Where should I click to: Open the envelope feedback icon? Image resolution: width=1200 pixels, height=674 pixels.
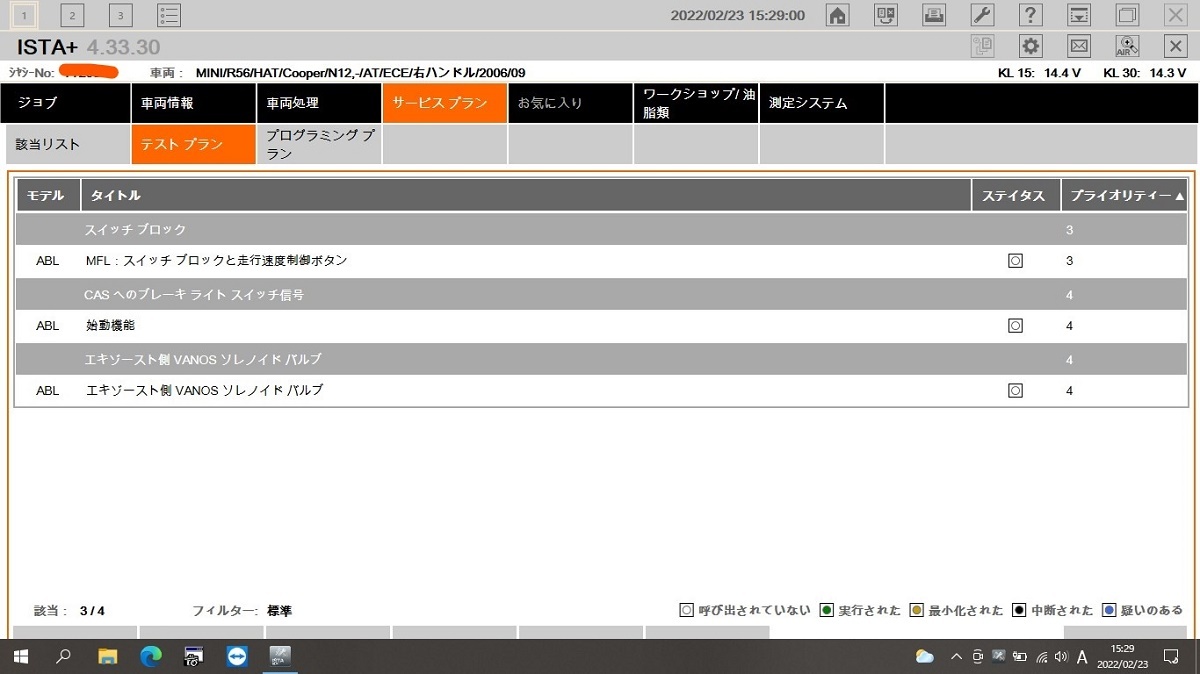1079,46
